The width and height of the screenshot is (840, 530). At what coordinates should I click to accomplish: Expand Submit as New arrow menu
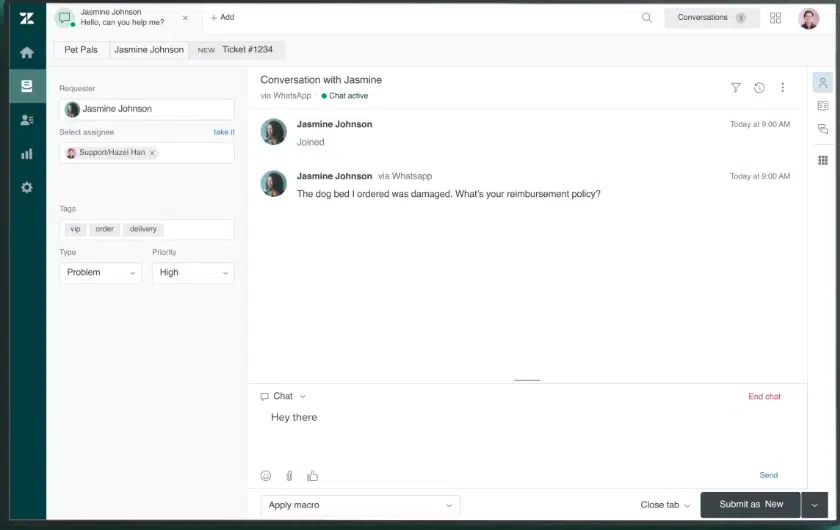[814, 505]
